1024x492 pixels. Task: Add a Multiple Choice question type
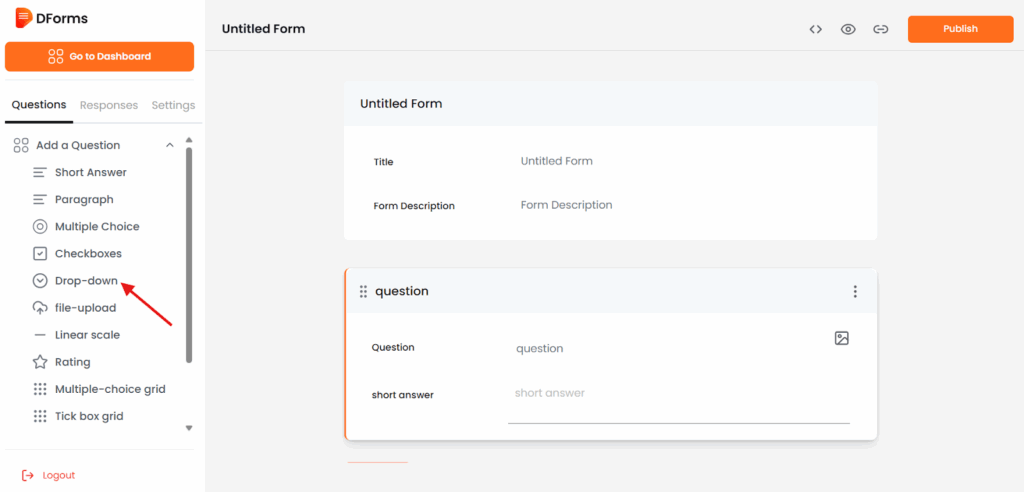tap(96, 227)
